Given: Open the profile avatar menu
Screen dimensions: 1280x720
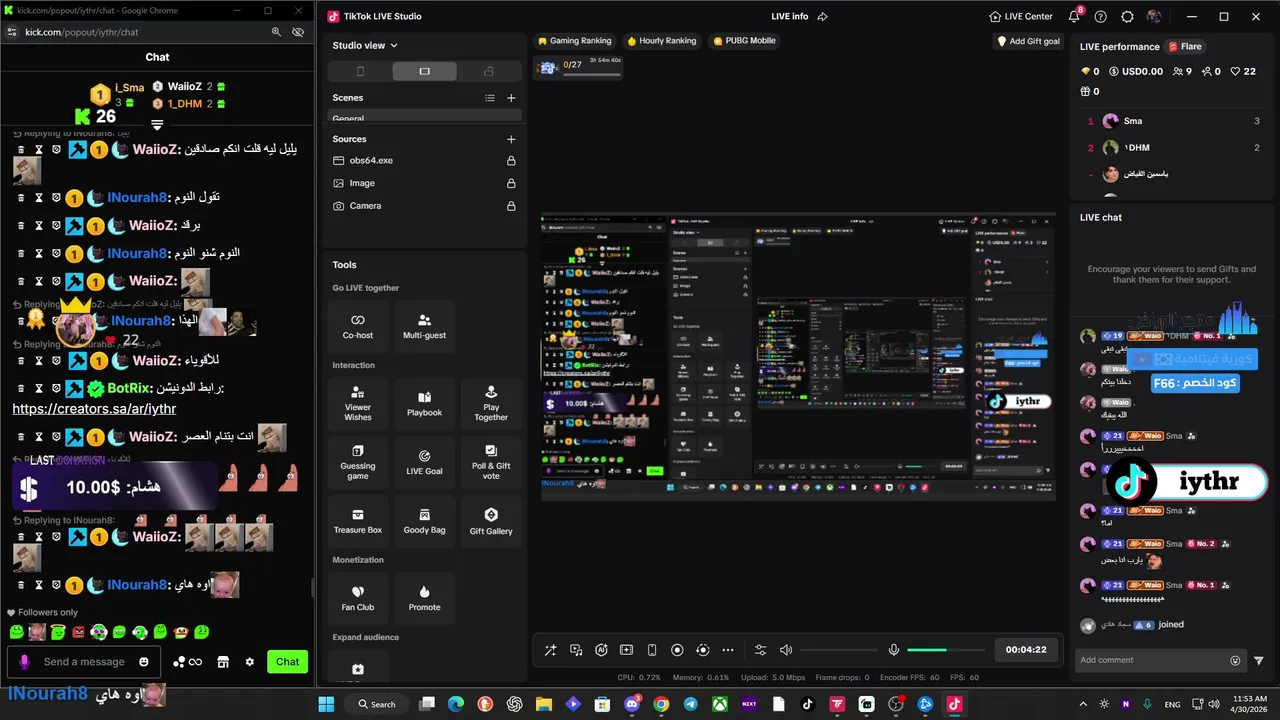Looking at the screenshot, I should tap(1154, 16).
